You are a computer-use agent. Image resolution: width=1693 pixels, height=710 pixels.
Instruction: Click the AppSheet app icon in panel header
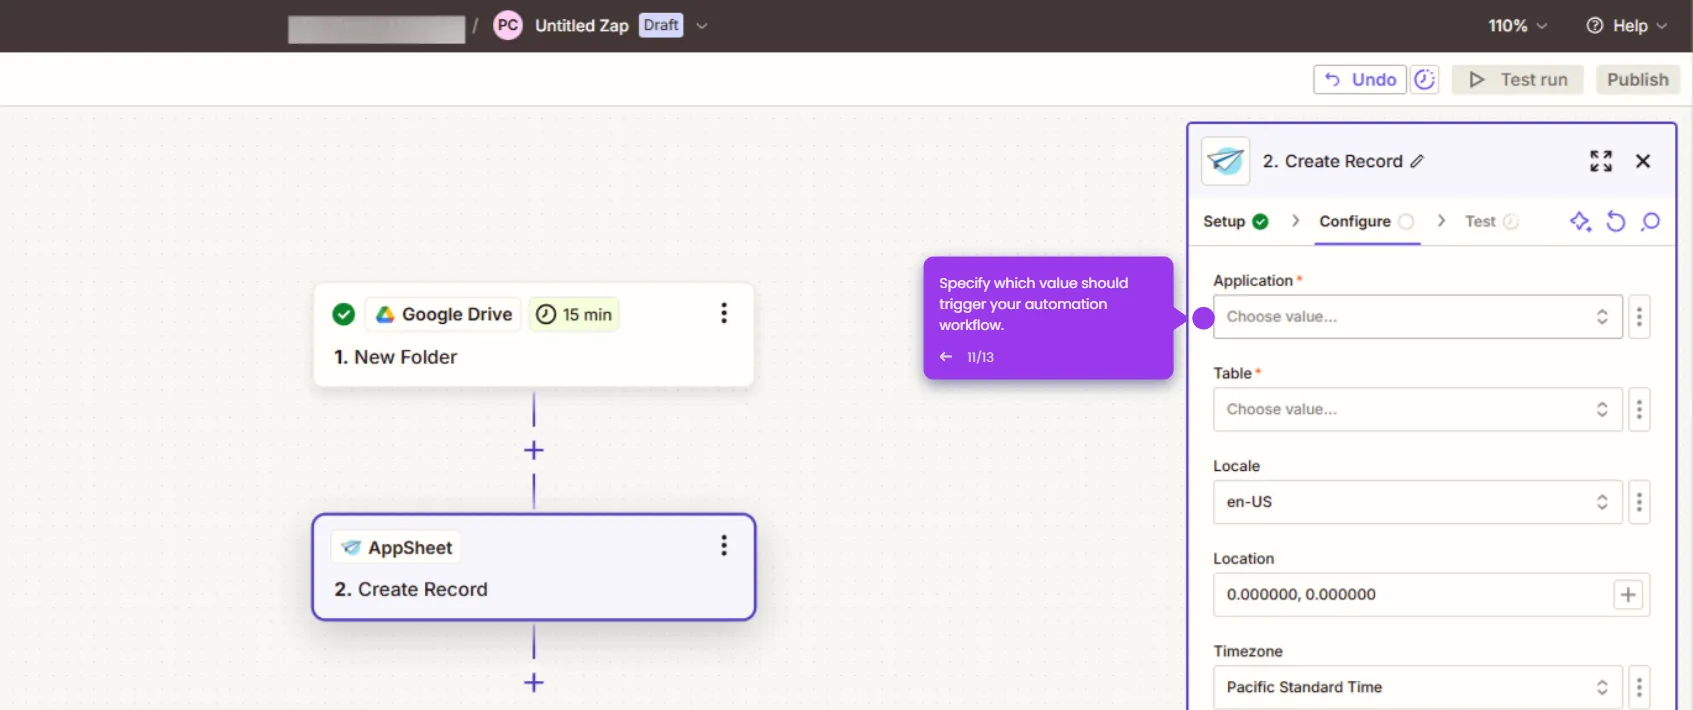tap(1226, 161)
